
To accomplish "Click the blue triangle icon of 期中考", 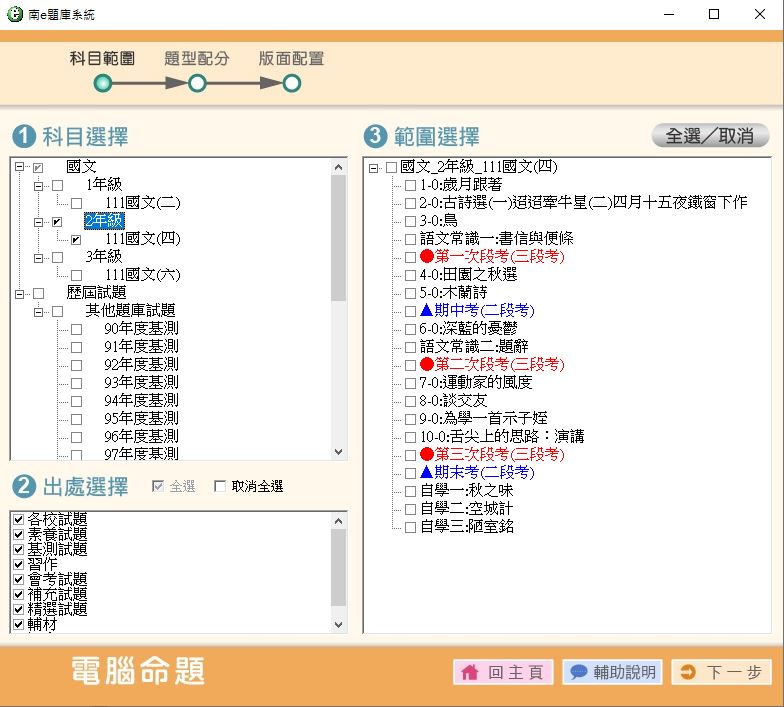I will [426, 310].
